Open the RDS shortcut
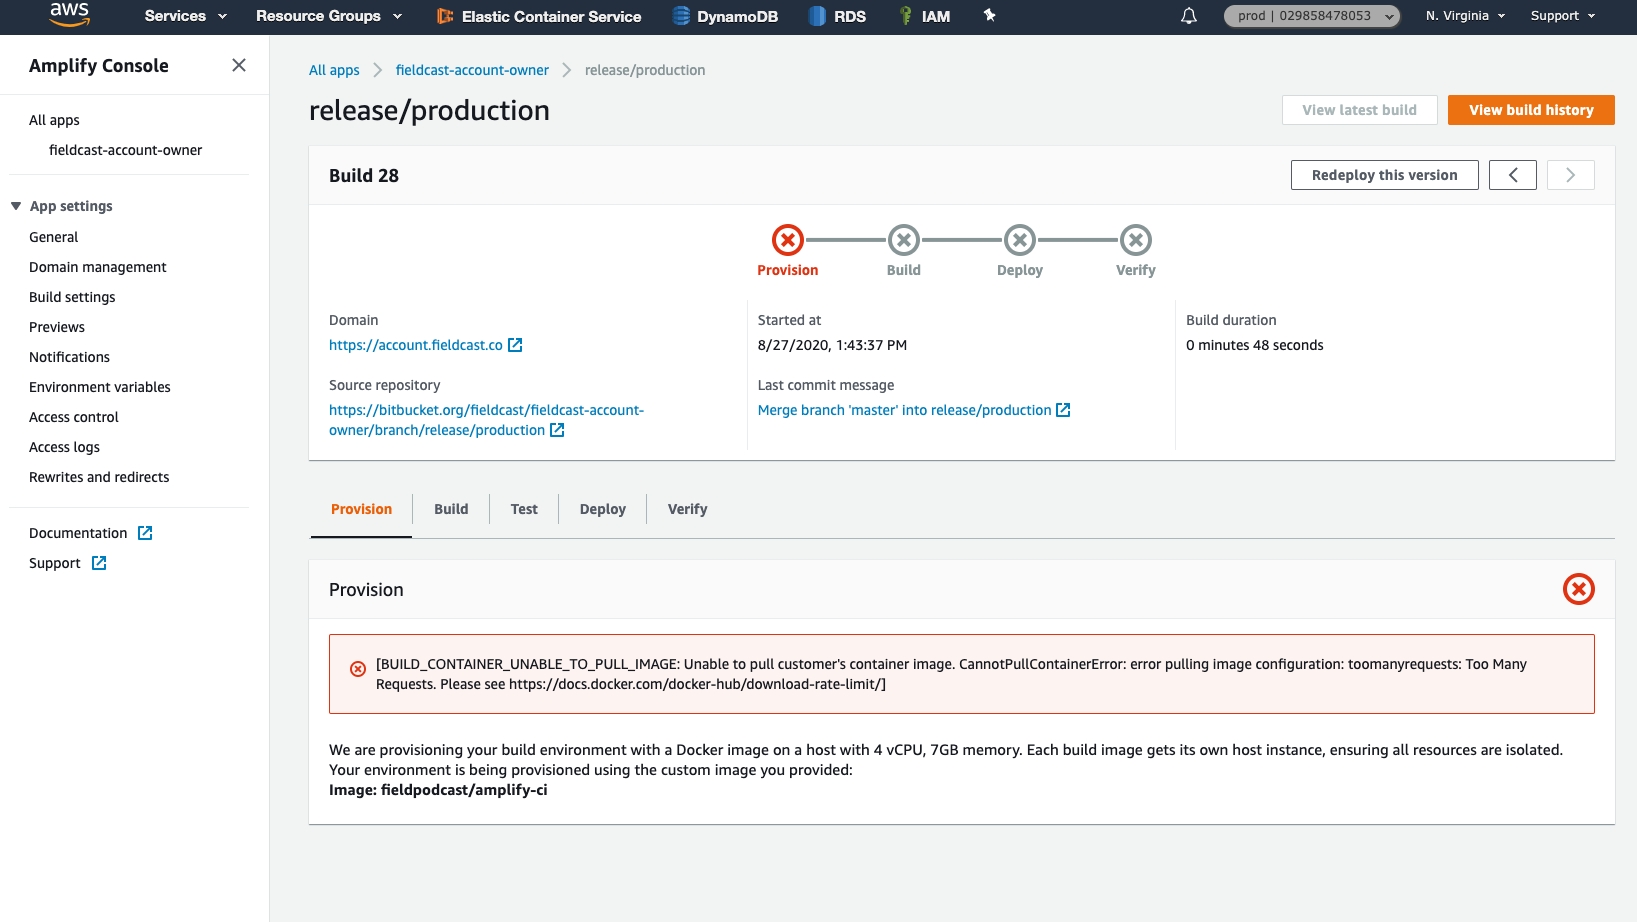 [x=837, y=16]
